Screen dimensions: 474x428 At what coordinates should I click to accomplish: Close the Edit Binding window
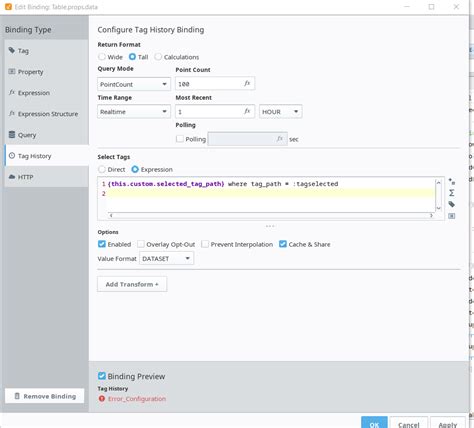pyautogui.click(x=456, y=7)
